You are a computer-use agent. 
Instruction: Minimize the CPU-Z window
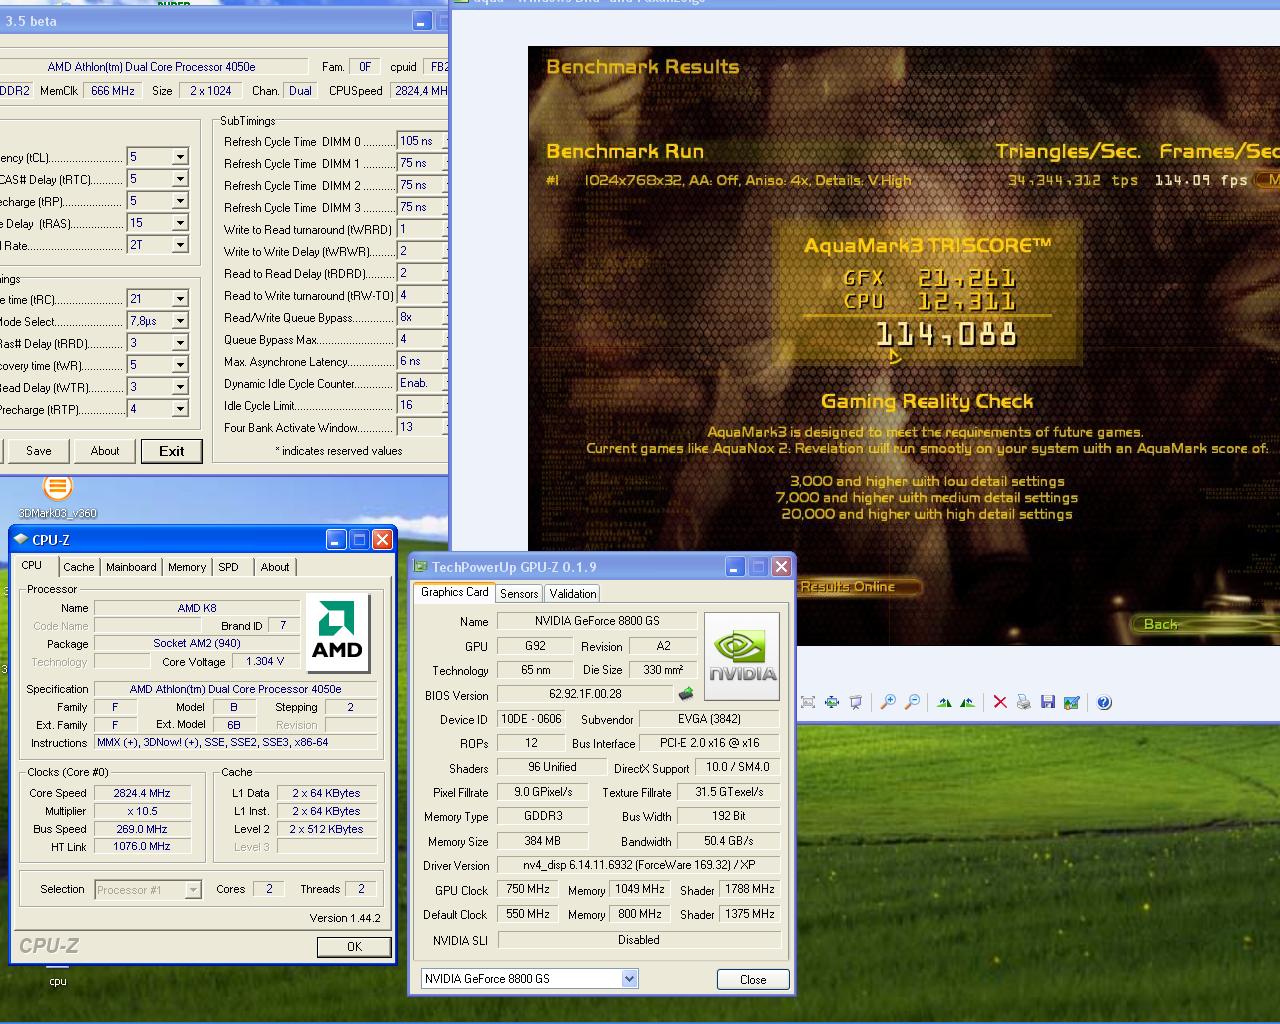pos(336,539)
